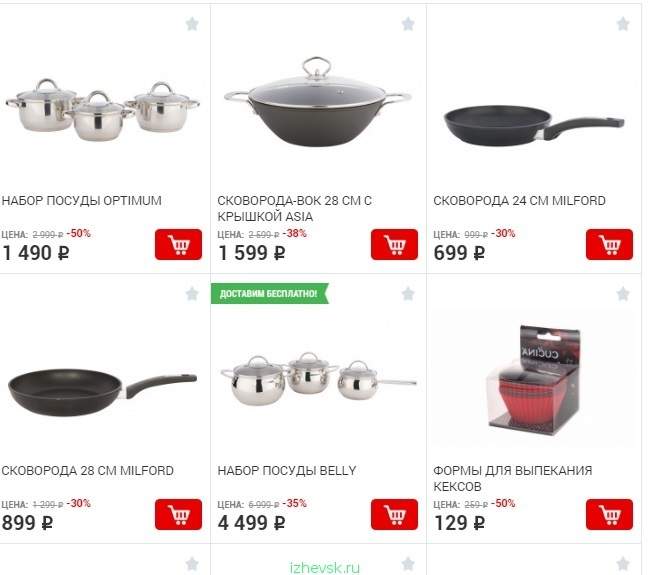Open Сковорода-вок 28 см с крышкой Asia link
This screenshot has width=652, height=575.
pos(294,209)
